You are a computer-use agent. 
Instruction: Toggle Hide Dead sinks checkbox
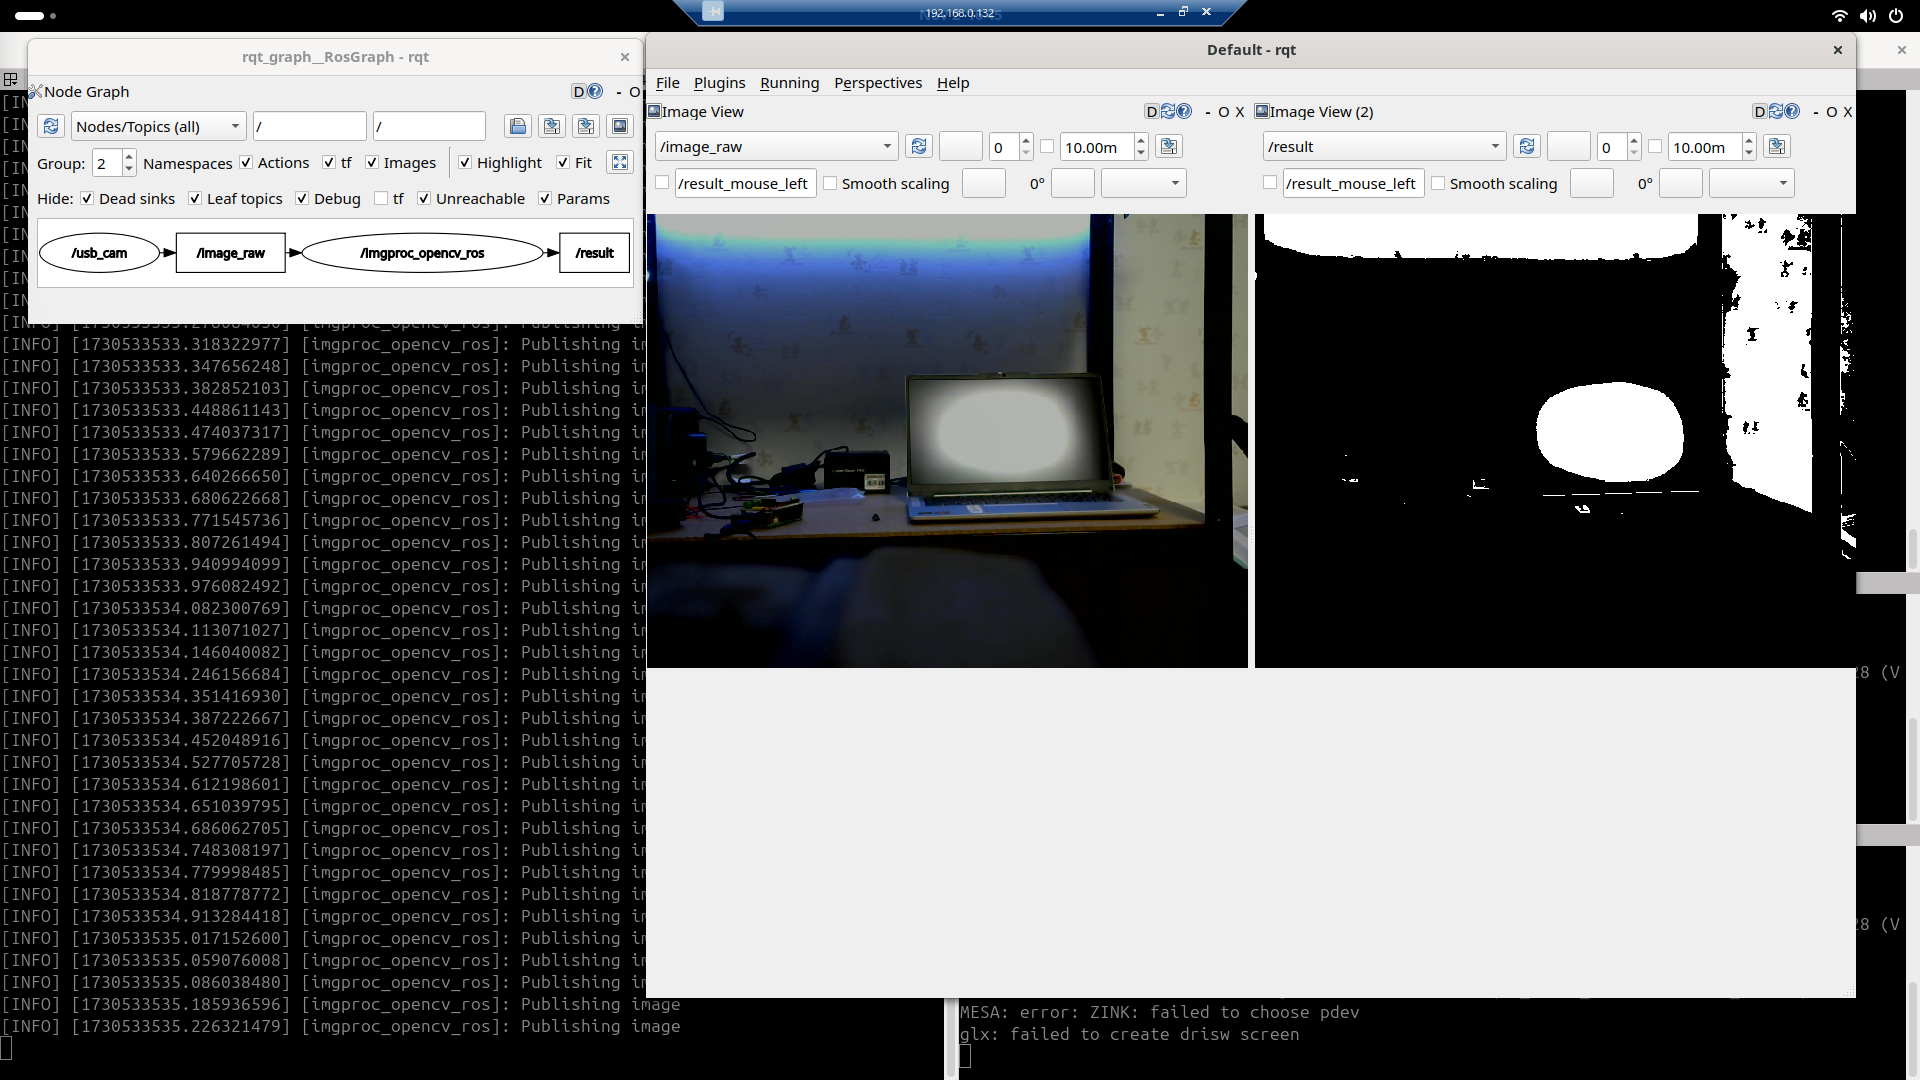[88, 199]
